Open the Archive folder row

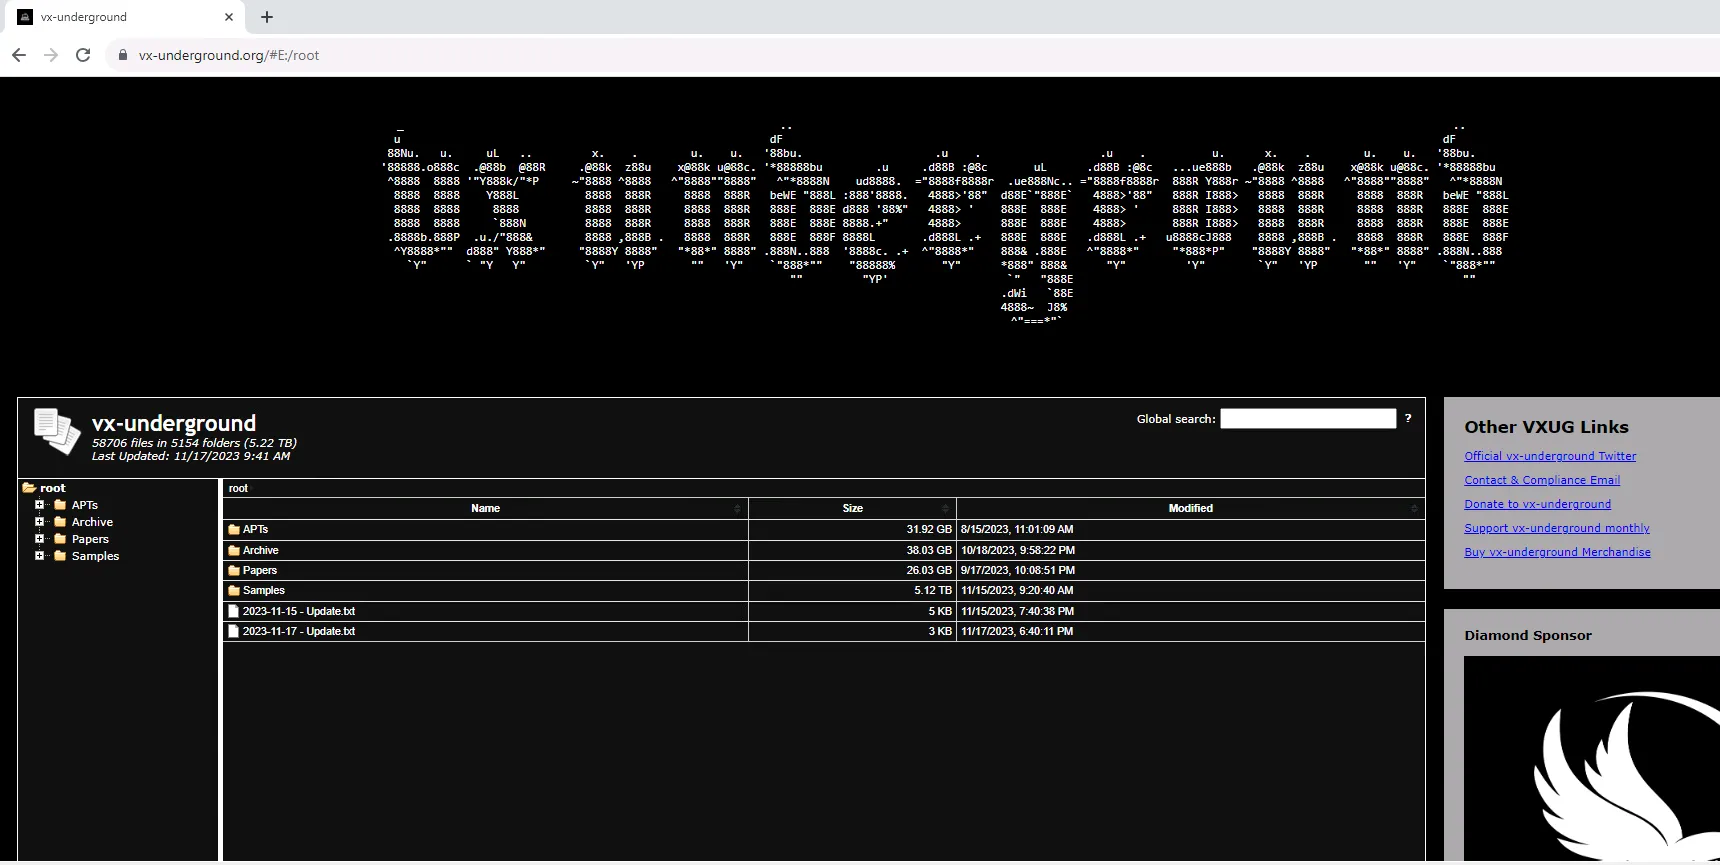[824, 550]
